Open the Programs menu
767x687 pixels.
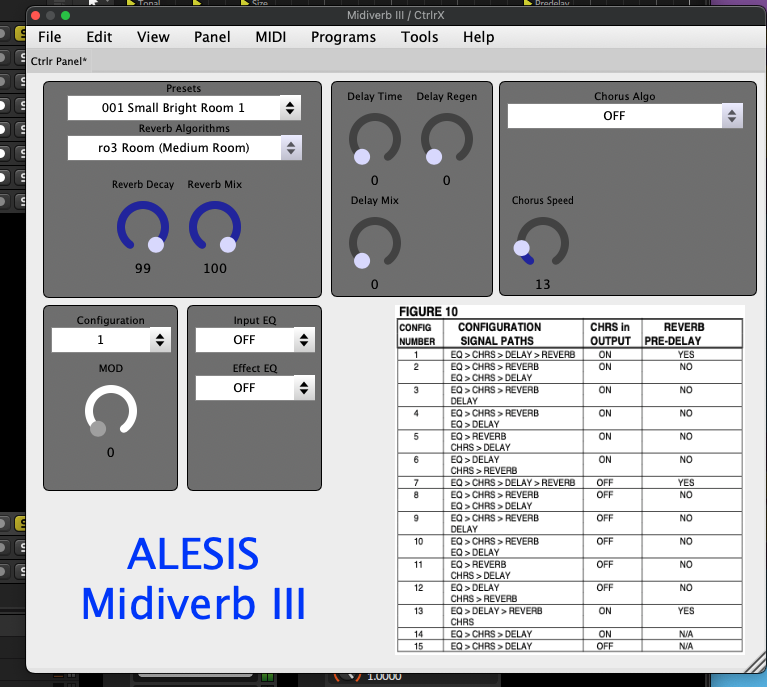343,37
